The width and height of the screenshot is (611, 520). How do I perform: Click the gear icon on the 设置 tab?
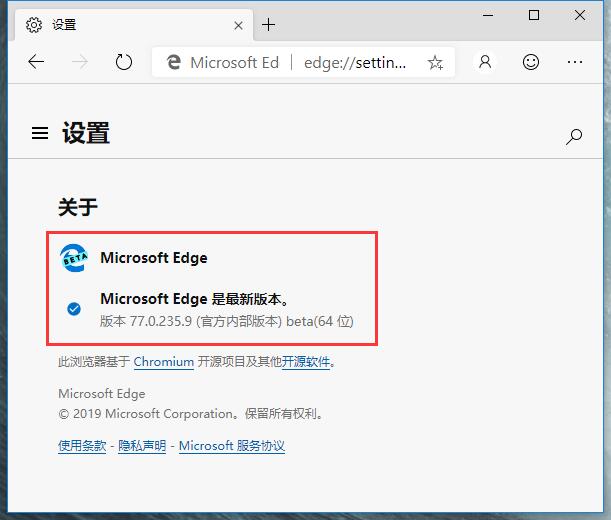point(34,25)
